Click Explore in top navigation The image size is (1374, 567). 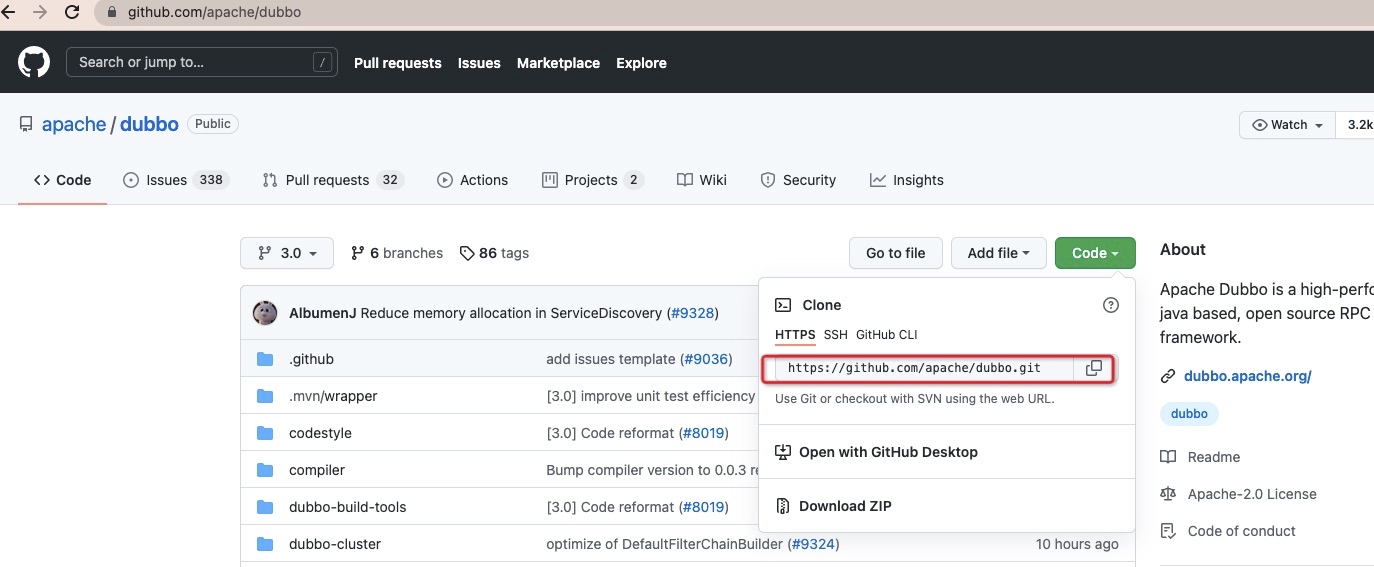pyautogui.click(x=641, y=63)
